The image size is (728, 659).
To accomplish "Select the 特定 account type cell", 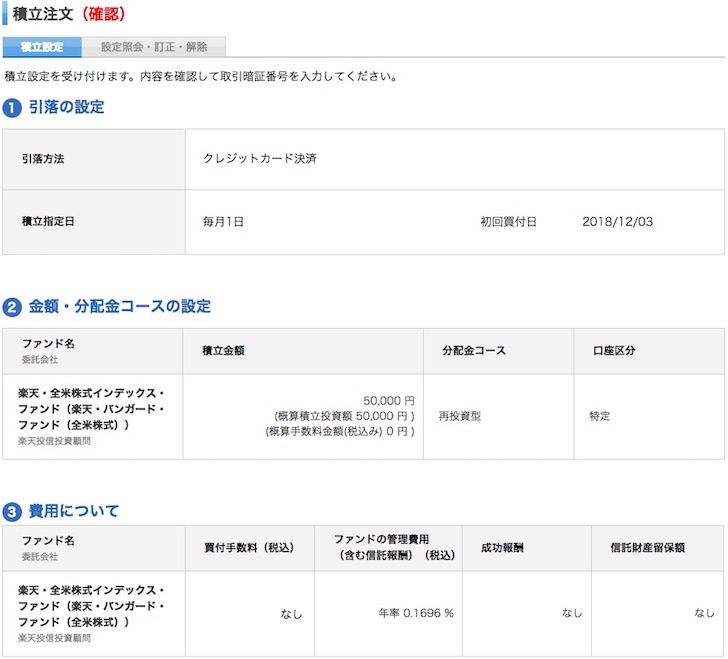I will (x=600, y=416).
